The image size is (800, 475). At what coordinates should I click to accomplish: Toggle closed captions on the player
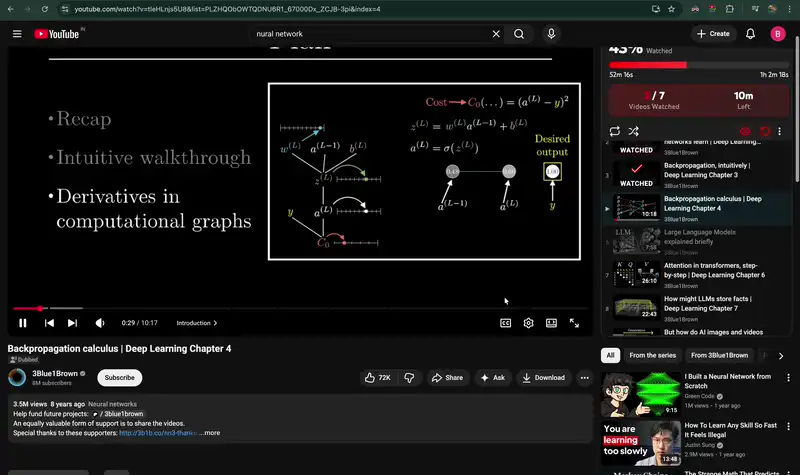[506, 323]
